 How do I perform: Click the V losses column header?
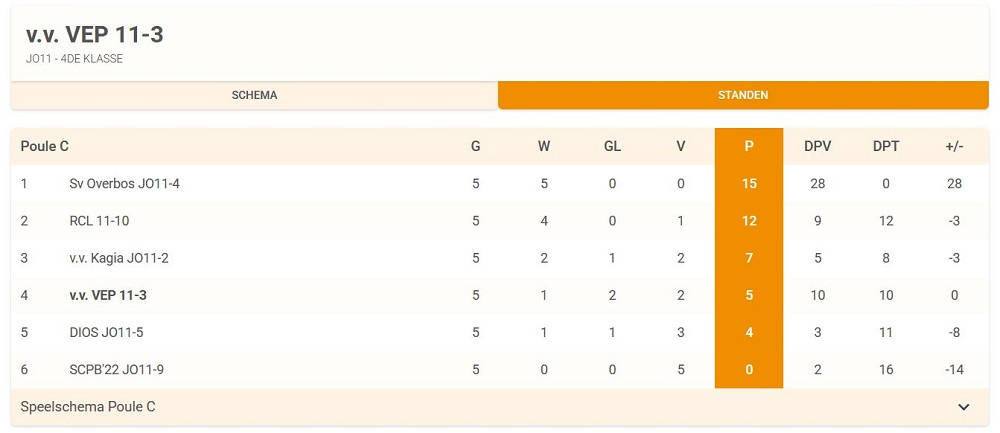coord(680,146)
